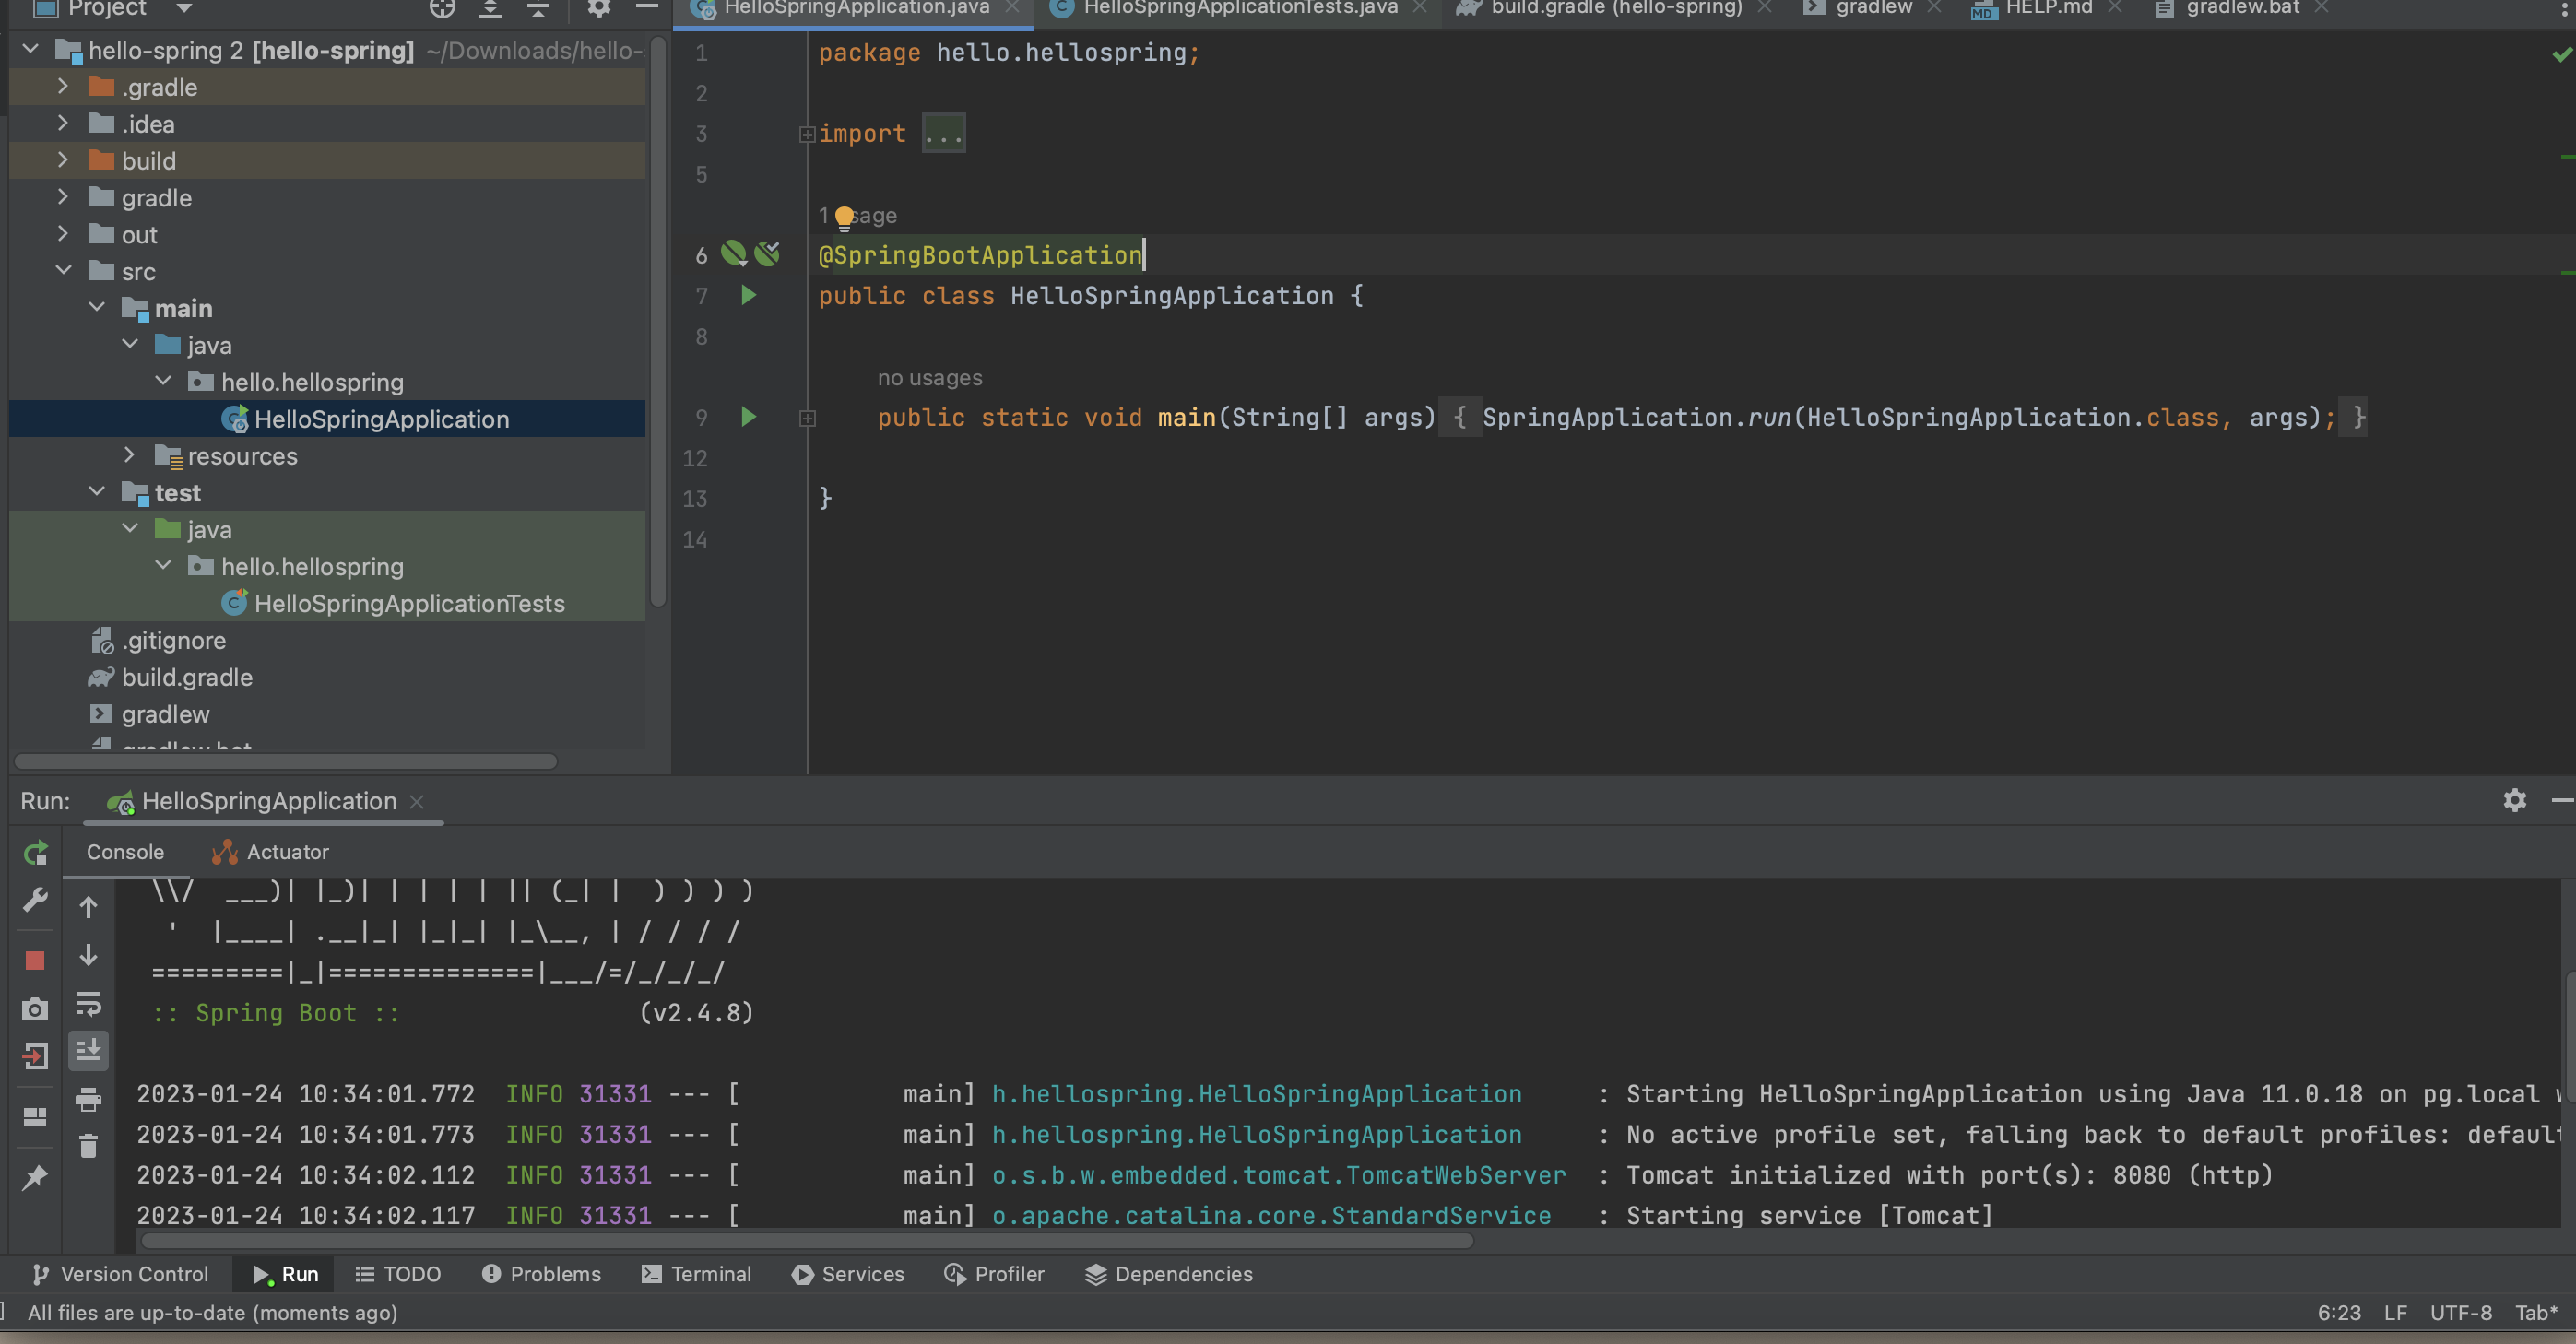Open Problems tool window

click(x=541, y=1273)
